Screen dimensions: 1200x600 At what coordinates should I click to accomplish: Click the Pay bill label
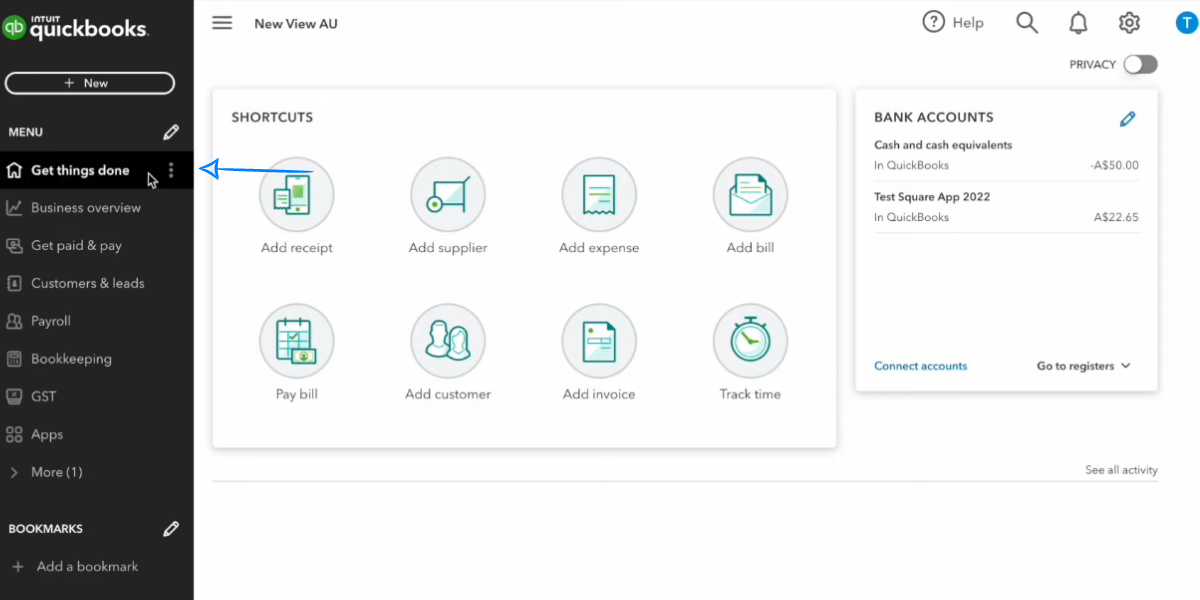(x=297, y=394)
